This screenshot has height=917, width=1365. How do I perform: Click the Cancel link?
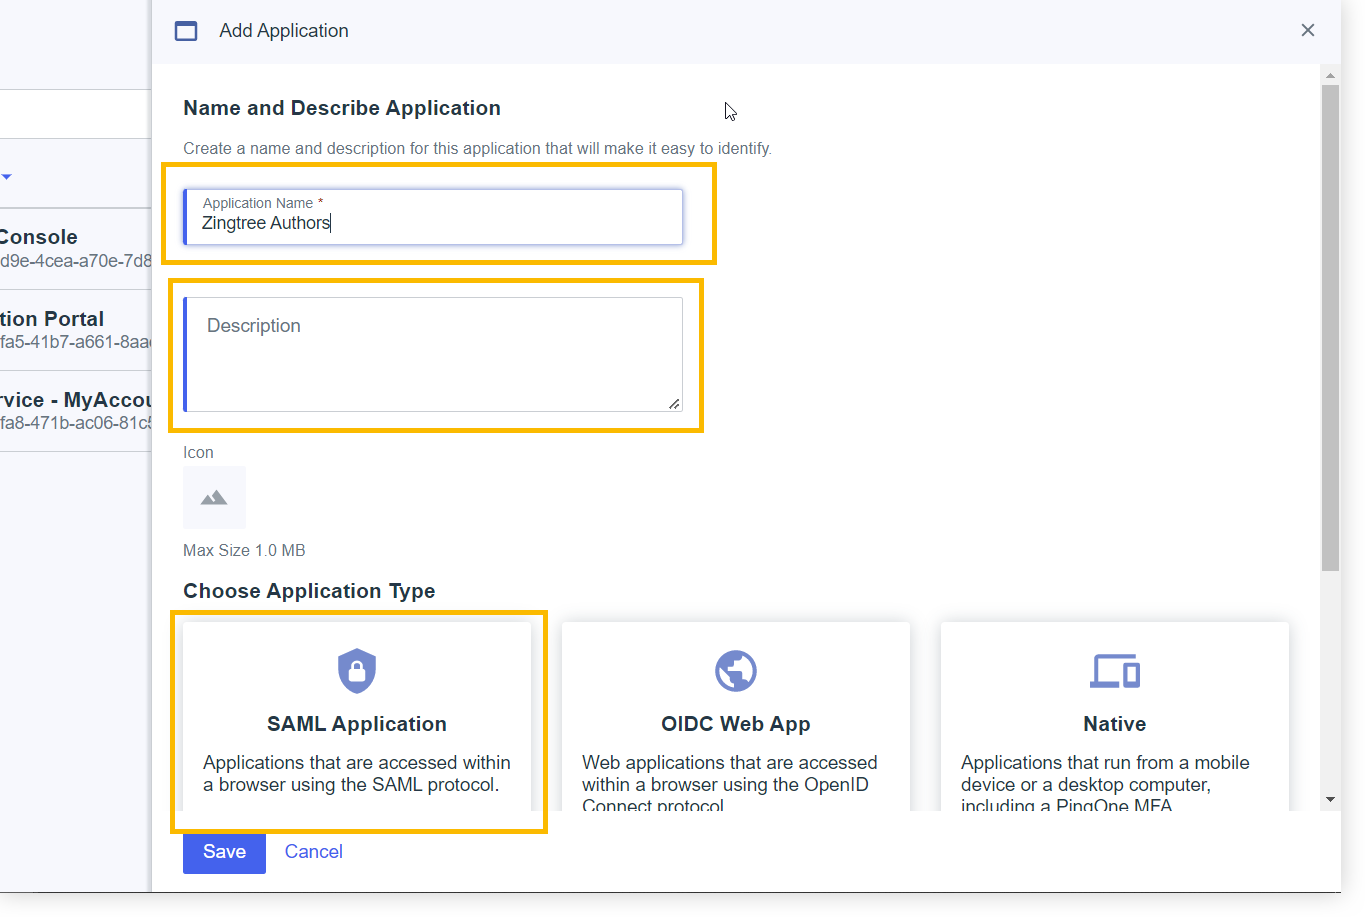[314, 852]
